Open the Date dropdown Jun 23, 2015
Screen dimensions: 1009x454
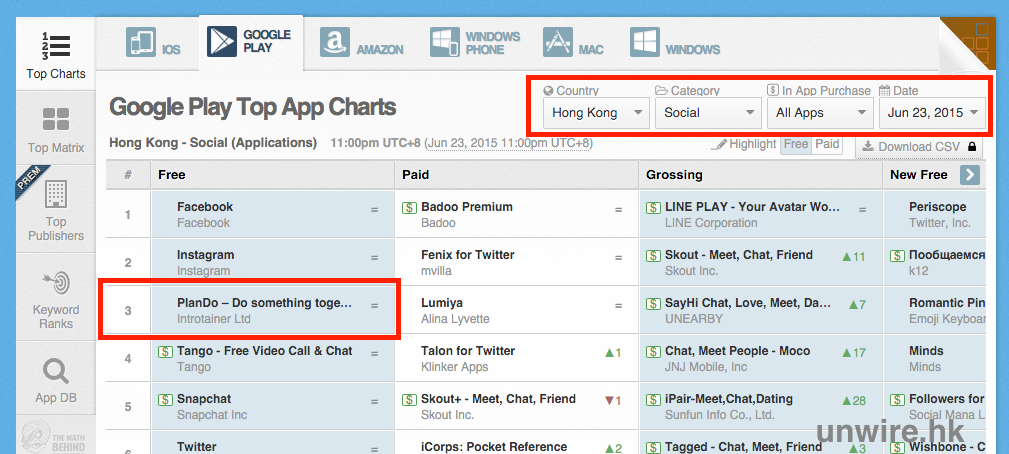(932, 113)
